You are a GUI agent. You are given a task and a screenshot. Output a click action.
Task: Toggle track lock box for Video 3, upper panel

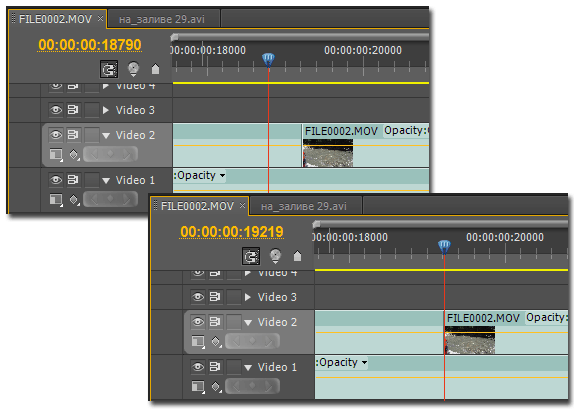click(92, 110)
